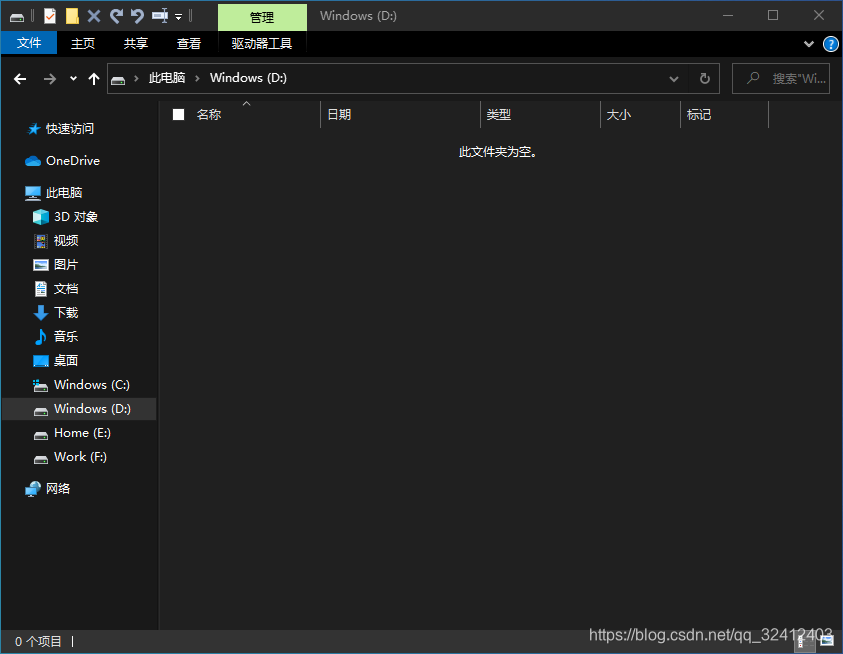Select 此电脑 in the navigation pane
This screenshot has height=654, width=843.
(x=64, y=193)
